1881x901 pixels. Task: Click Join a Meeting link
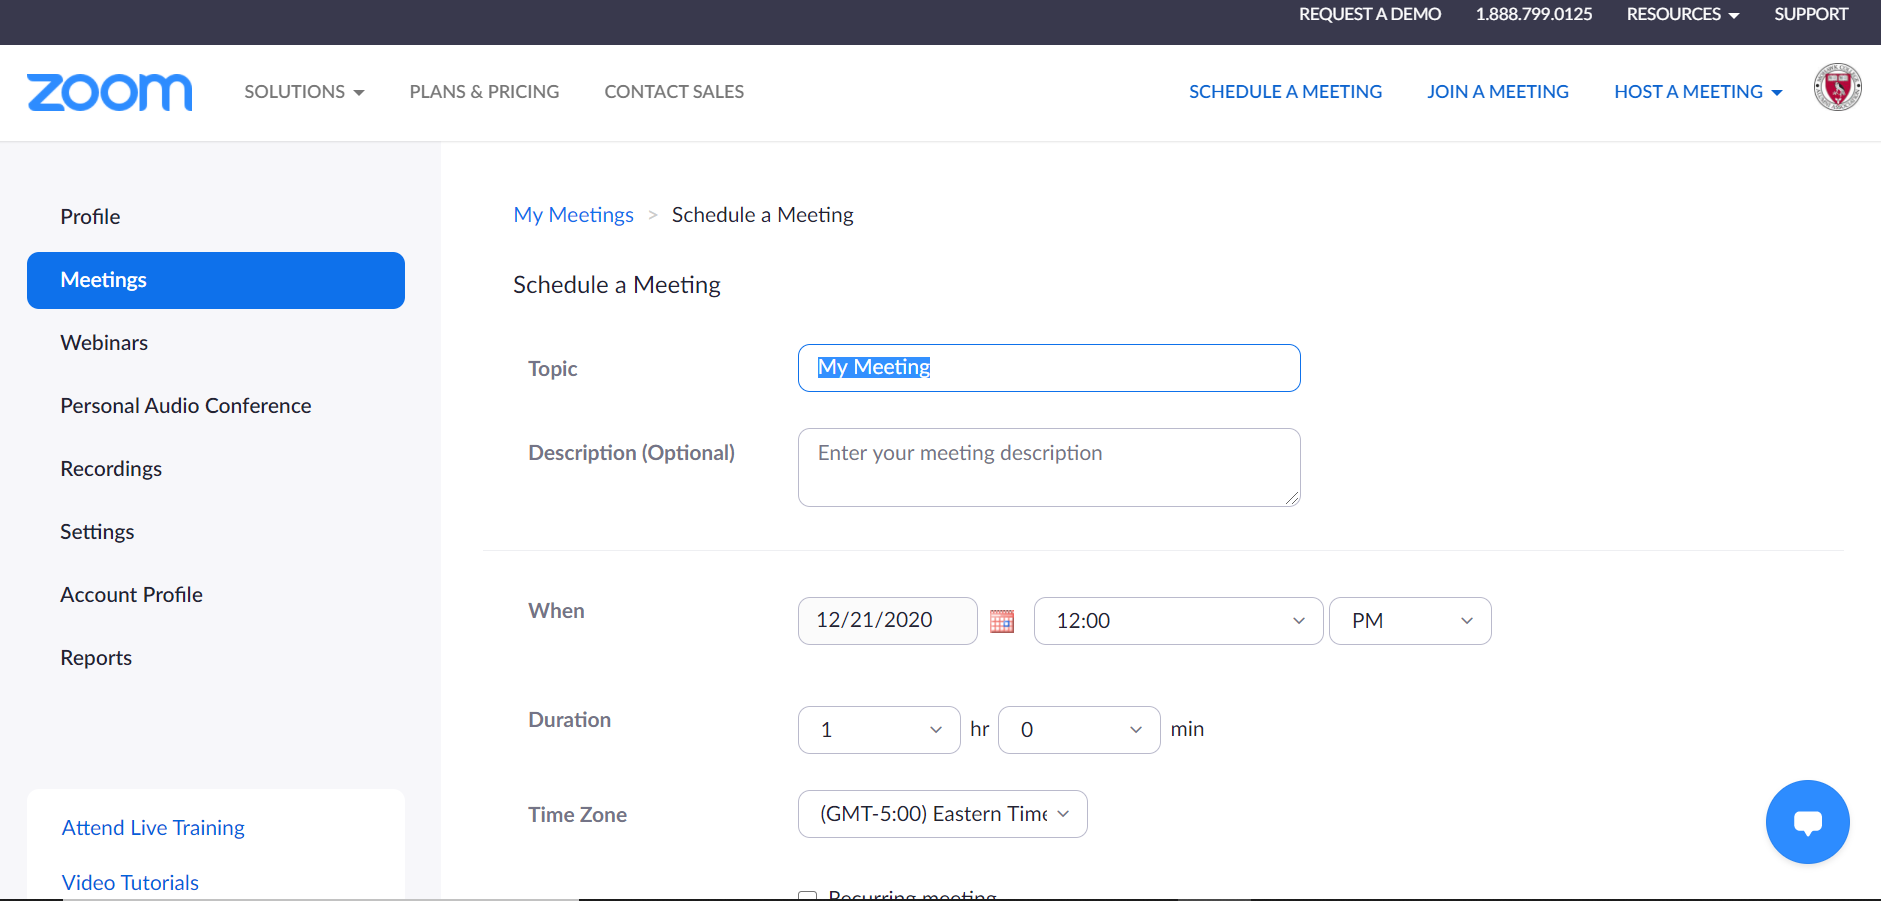coord(1497,92)
